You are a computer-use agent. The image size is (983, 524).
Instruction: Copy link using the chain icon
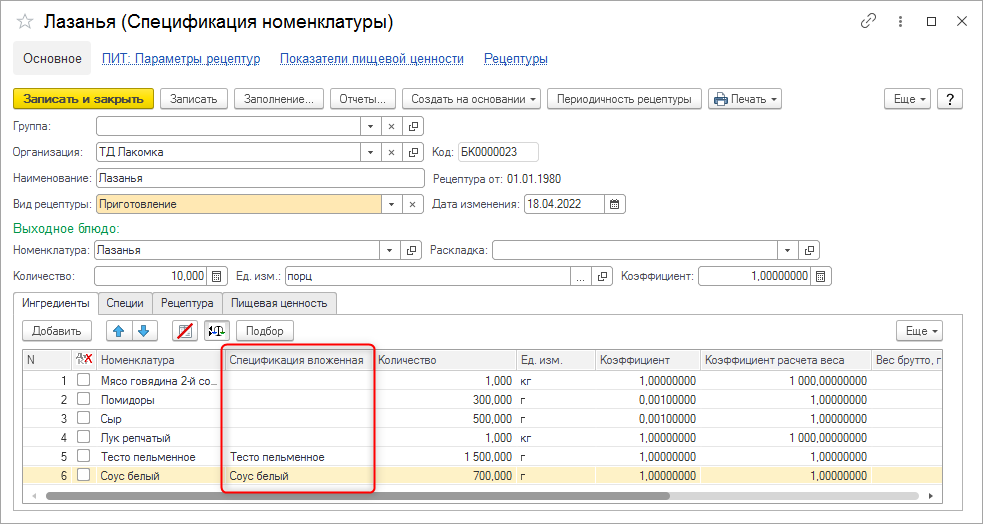(x=869, y=22)
